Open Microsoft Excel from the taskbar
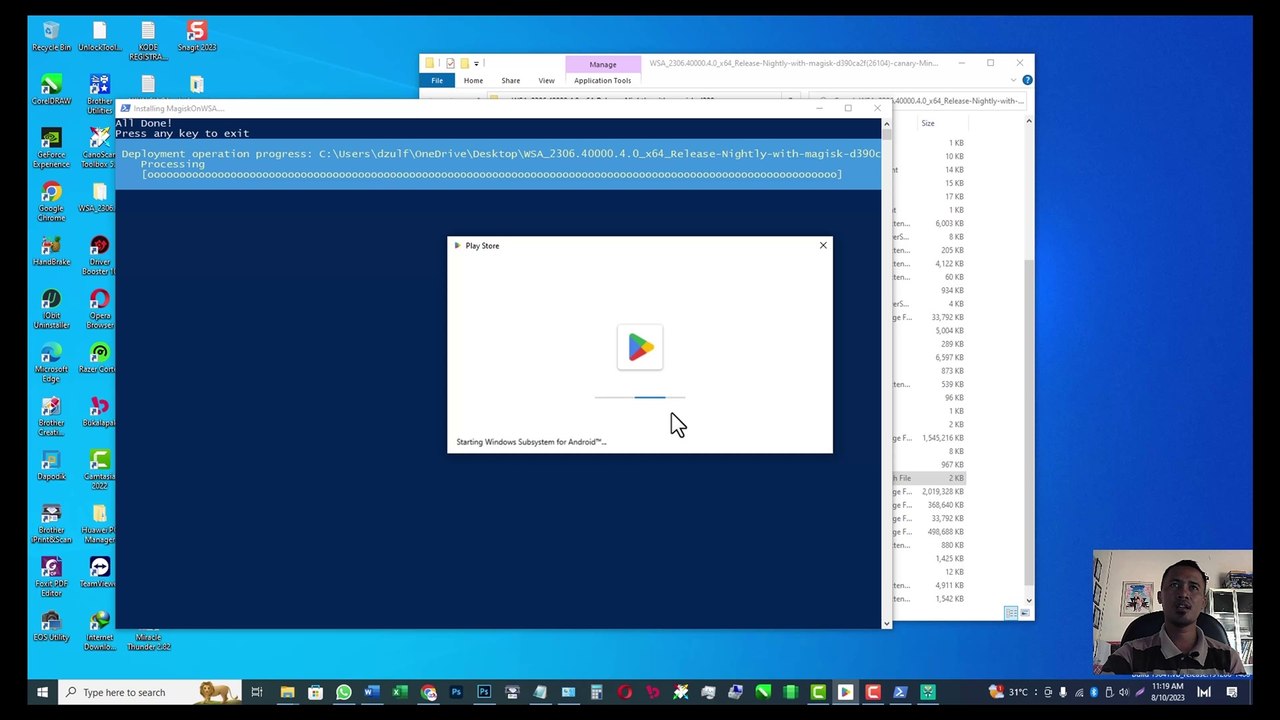The width and height of the screenshot is (1280, 720). pyautogui.click(x=399, y=692)
